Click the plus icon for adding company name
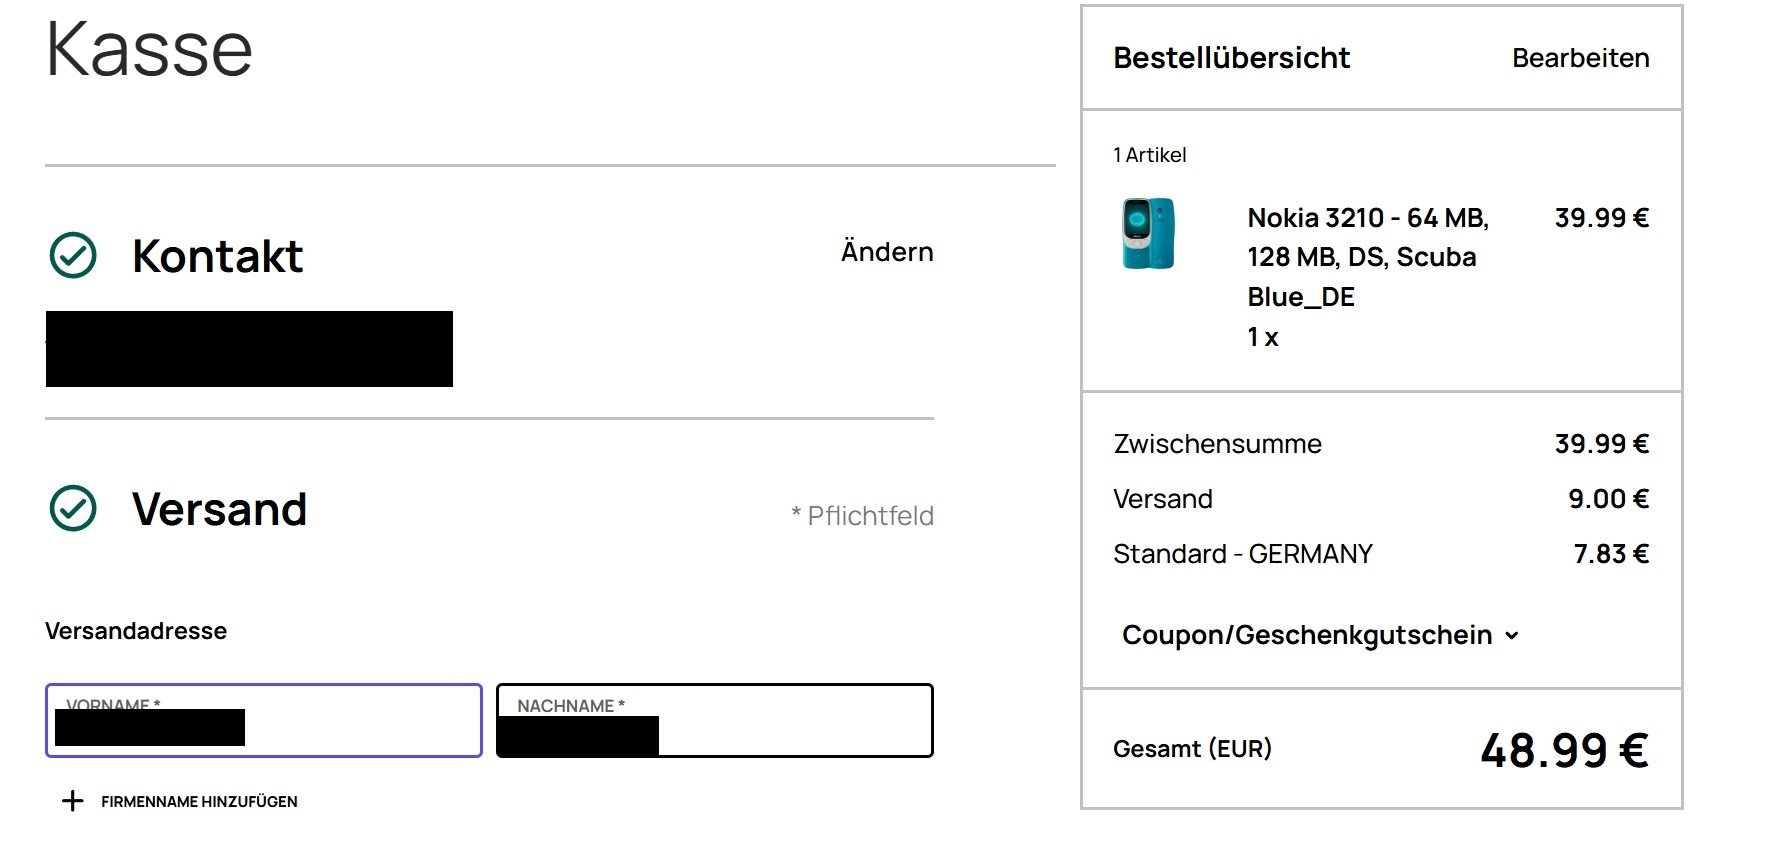The height and width of the screenshot is (843, 1778). [72, 801]
